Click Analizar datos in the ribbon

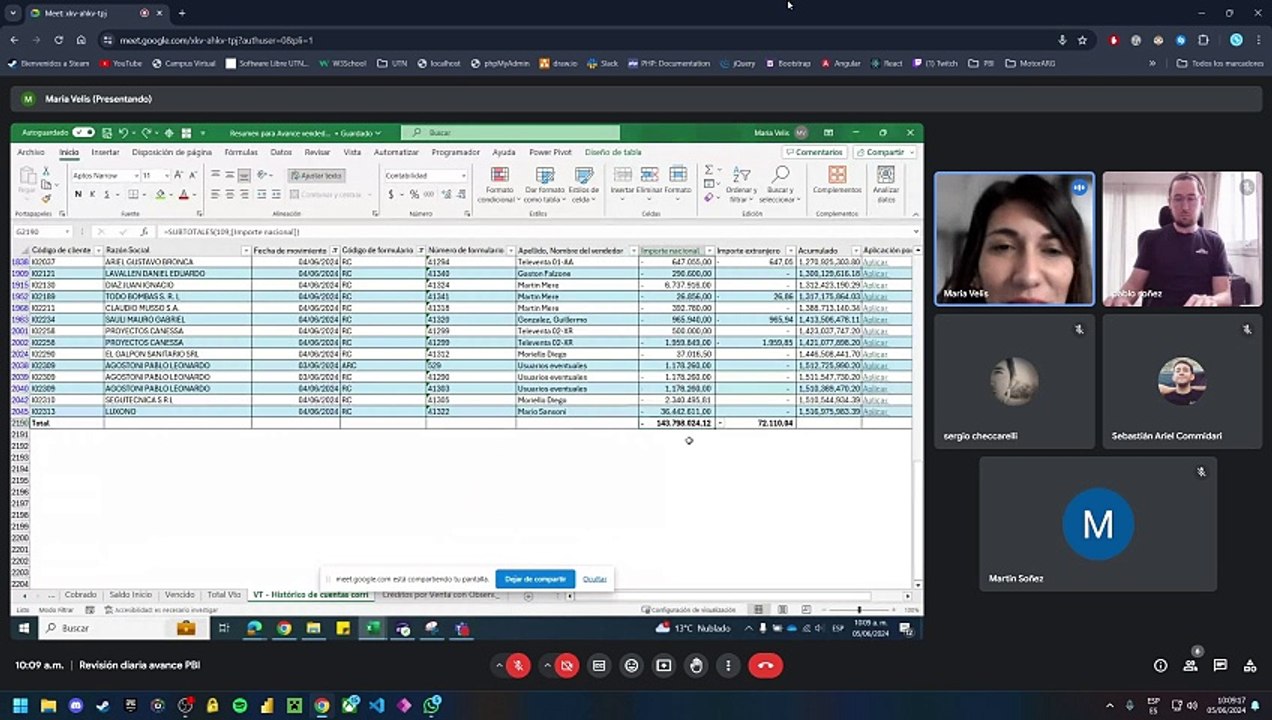(886, 184)
